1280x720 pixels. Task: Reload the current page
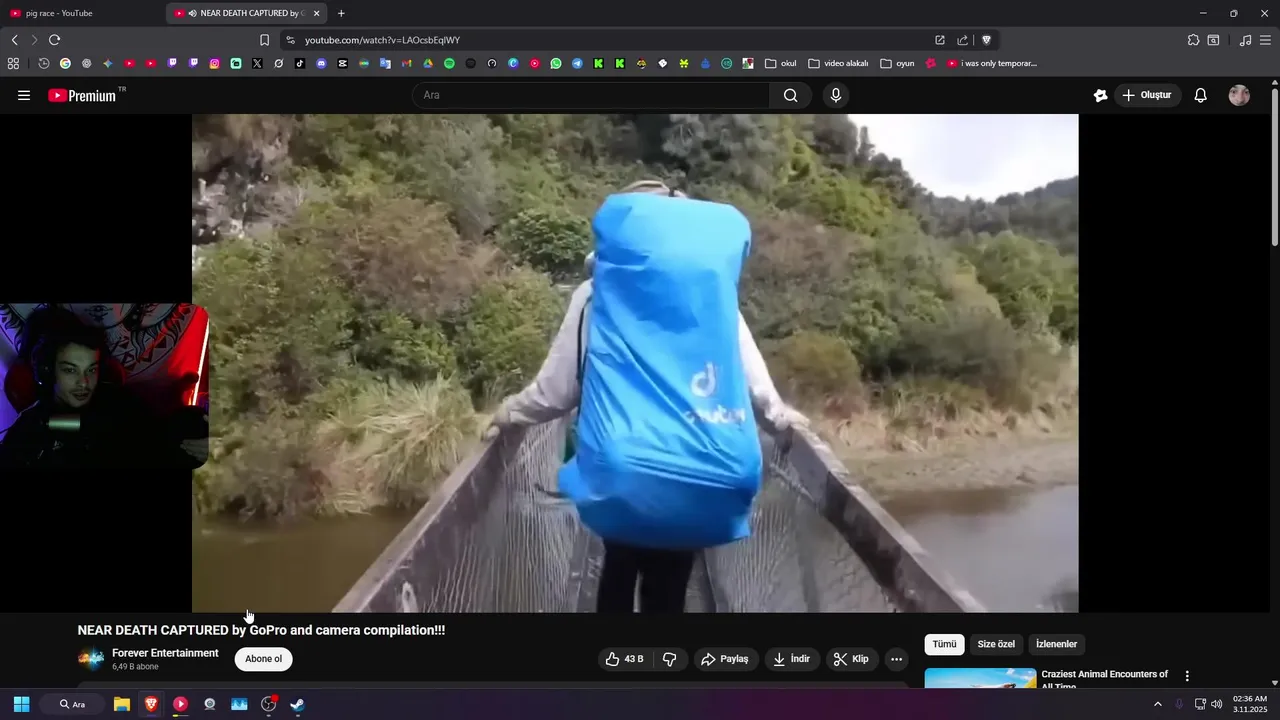point(54,40)
